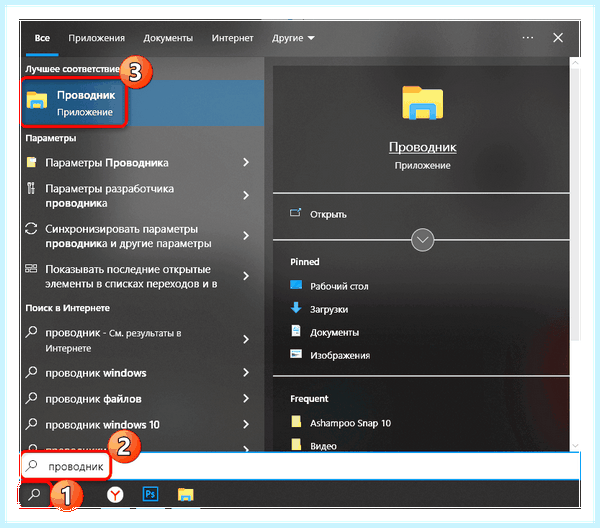Screen dimensions: 600x528
Task: Click the preview pane scrollbar down arrow
Action: tap(575, 446)
